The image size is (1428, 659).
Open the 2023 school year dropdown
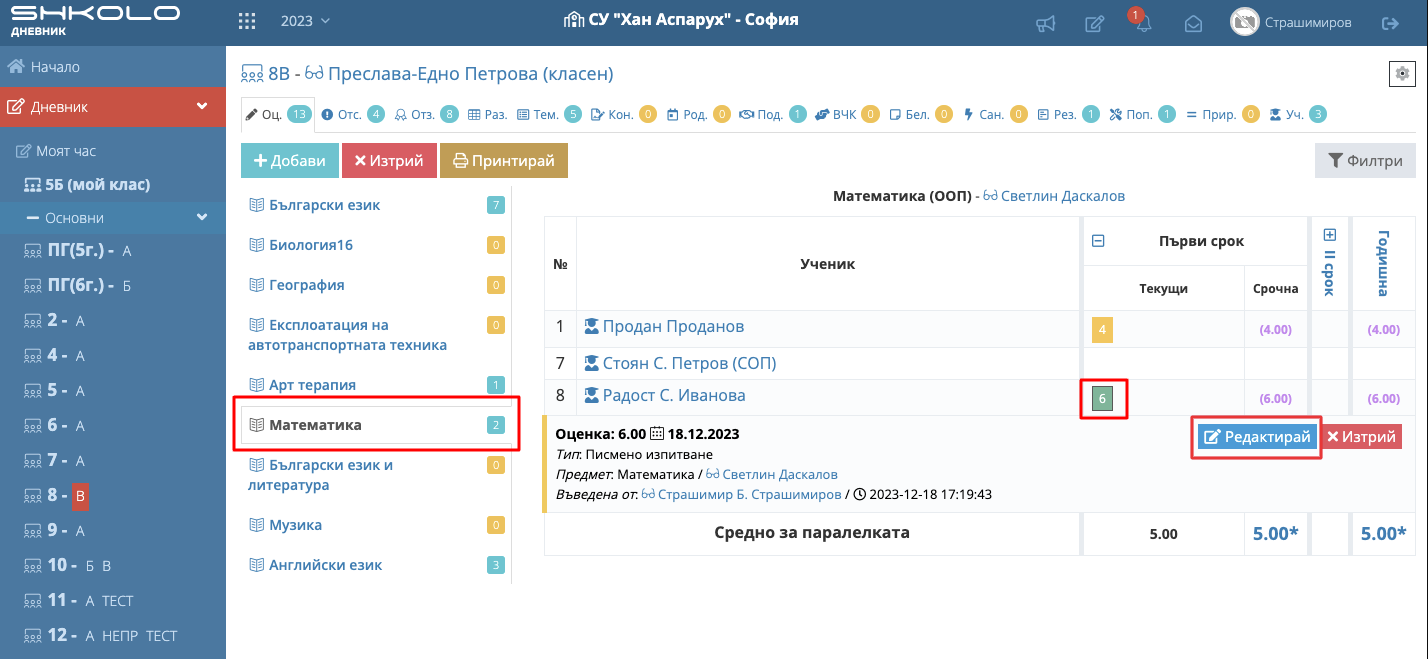pyautogui.click(x=305, y=21)
